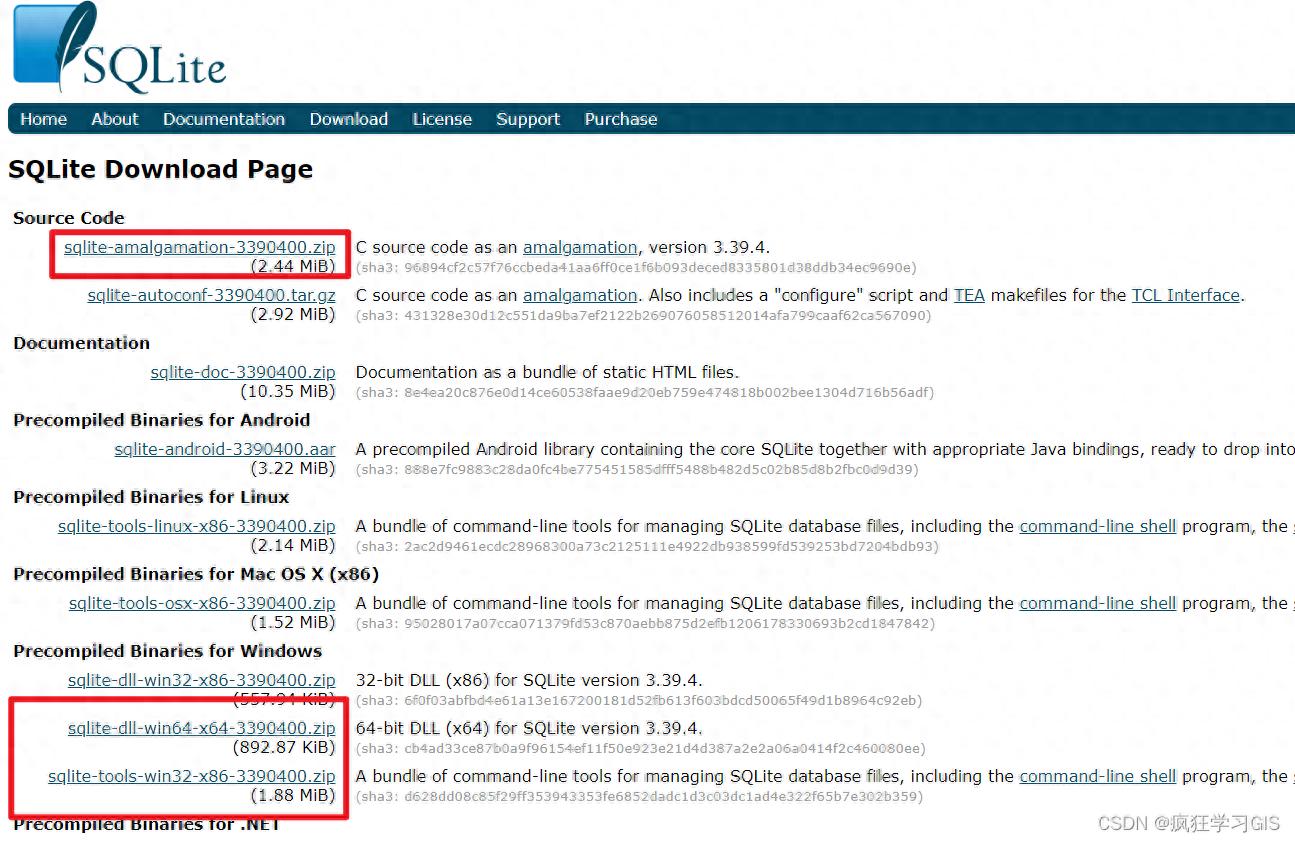Click the sha3 hash starting 2ac2d946
Viewport: 1295px width, 842px height.
645,547
